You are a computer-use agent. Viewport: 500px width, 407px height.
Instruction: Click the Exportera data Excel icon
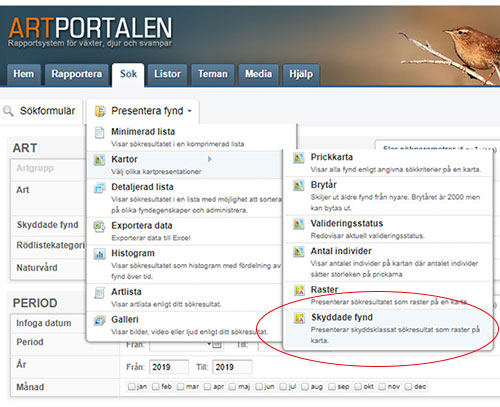coord(99,226)
